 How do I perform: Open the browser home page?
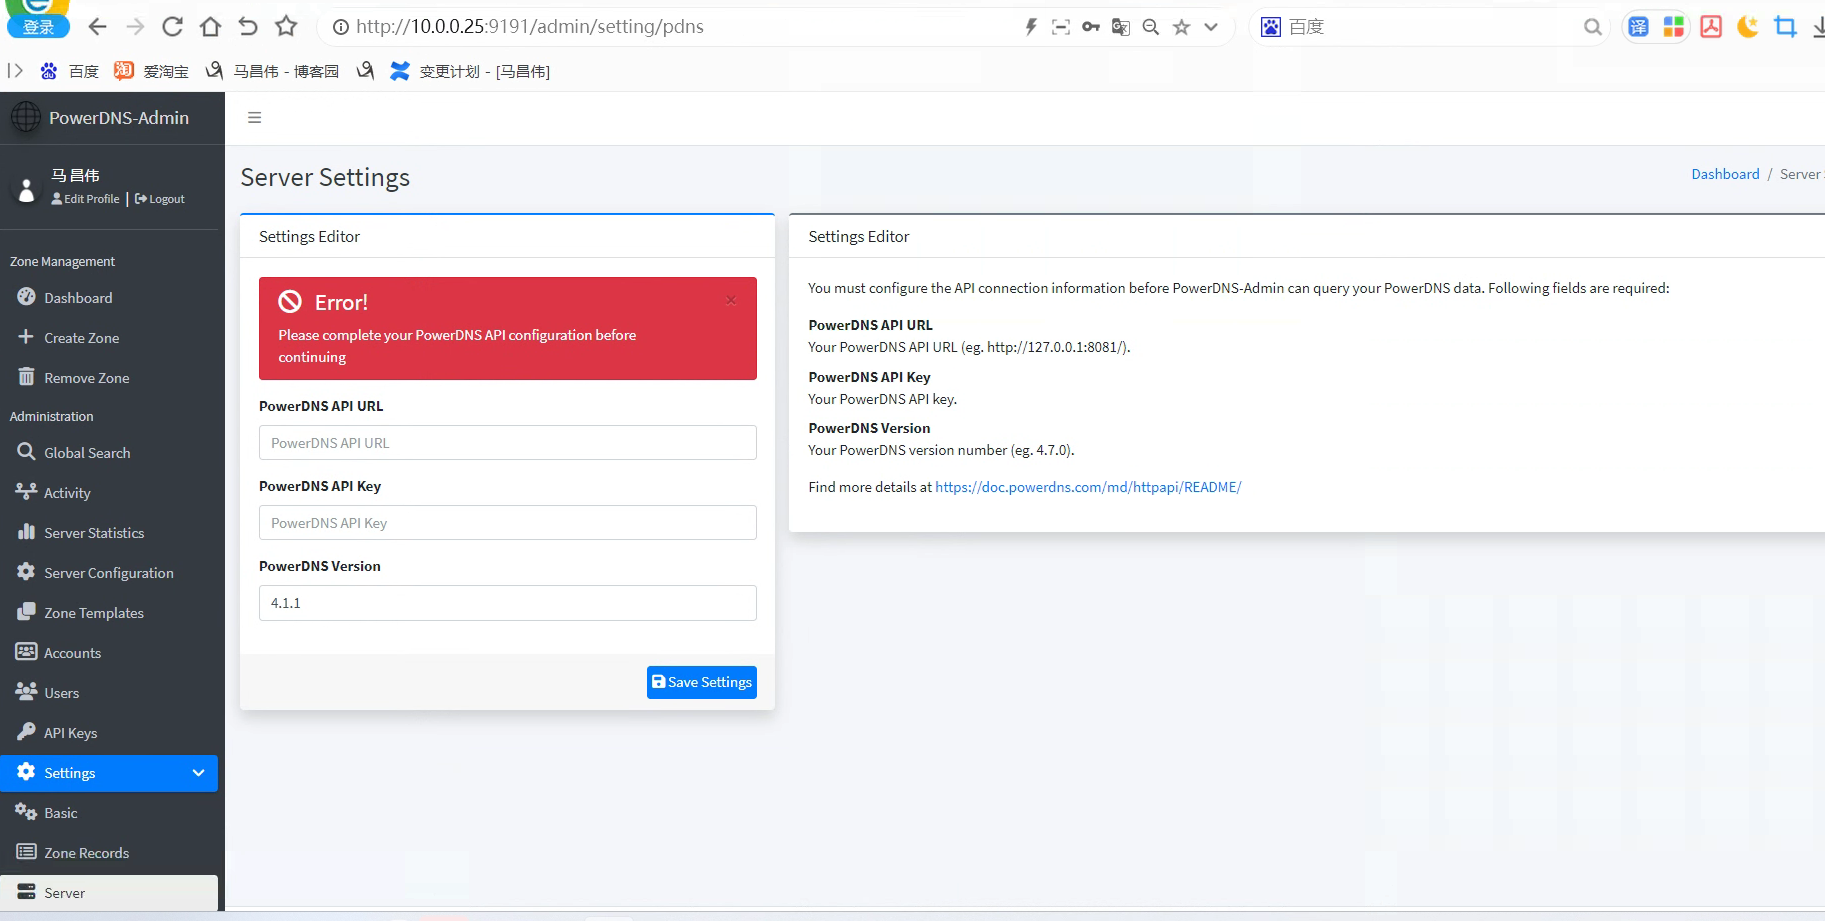[210, 27]
